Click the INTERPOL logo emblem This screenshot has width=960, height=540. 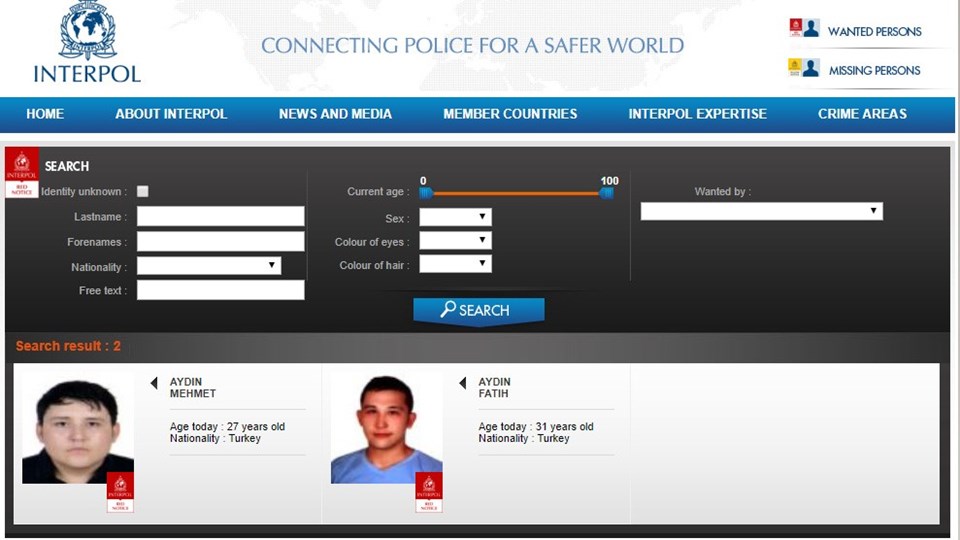(x=87, y=33)
